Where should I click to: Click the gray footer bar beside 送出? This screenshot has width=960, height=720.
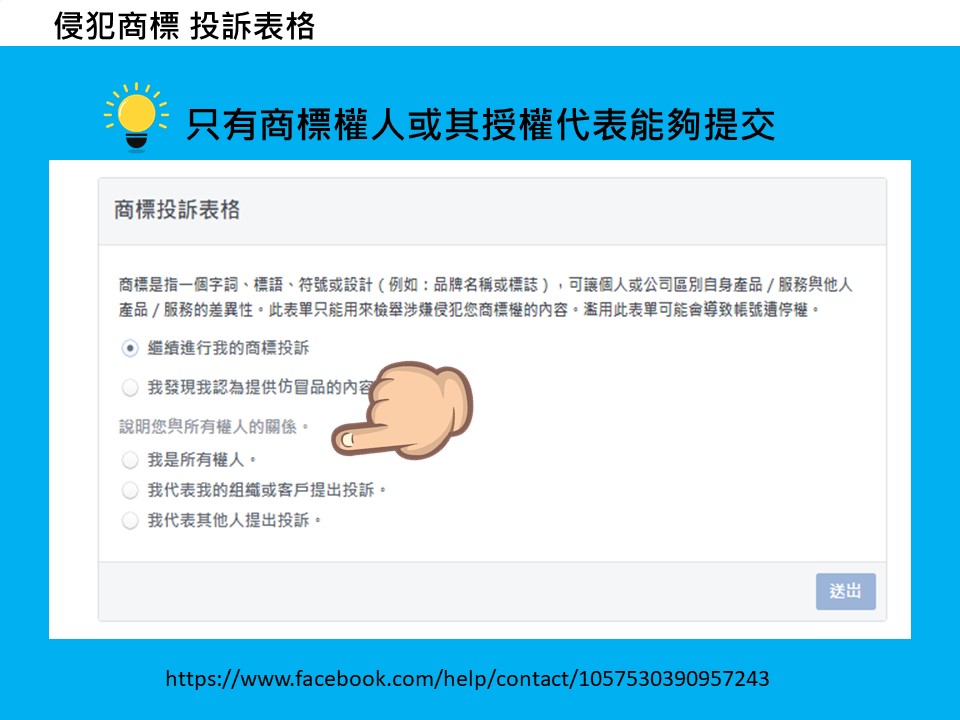tap(457, 591)
